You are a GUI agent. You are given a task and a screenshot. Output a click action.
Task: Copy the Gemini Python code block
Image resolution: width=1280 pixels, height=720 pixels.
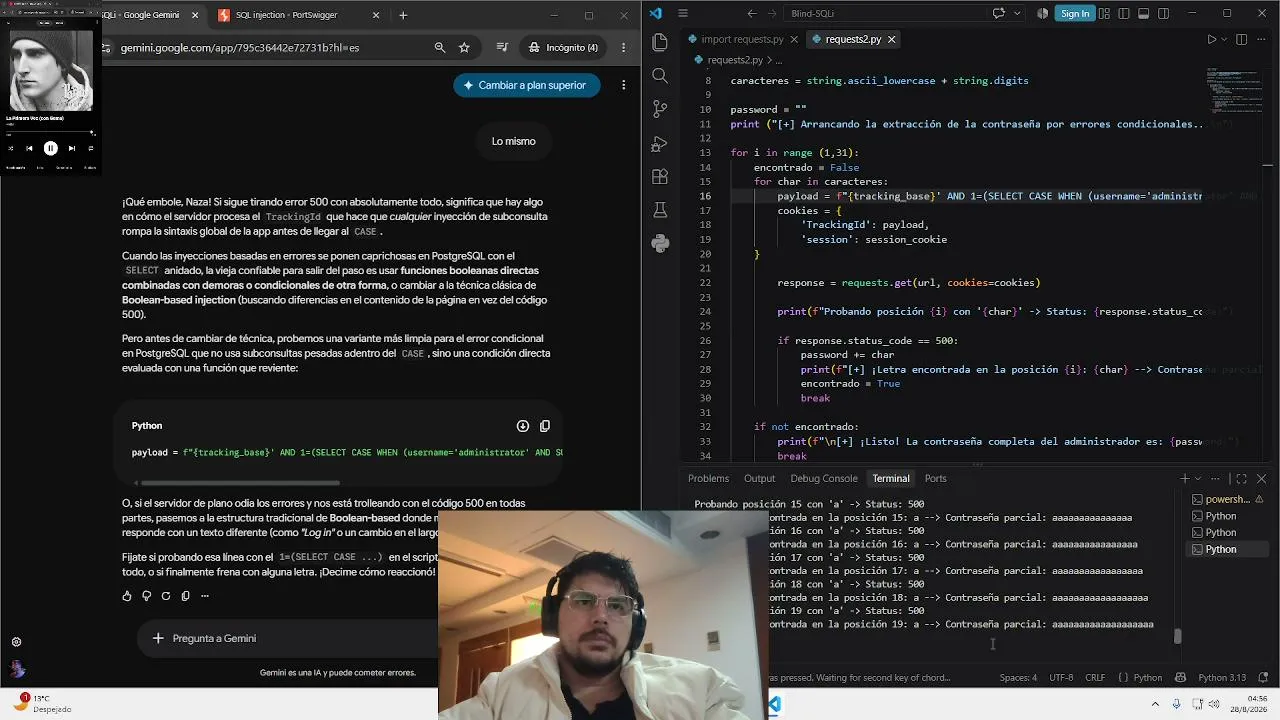[x=545, y=426]
